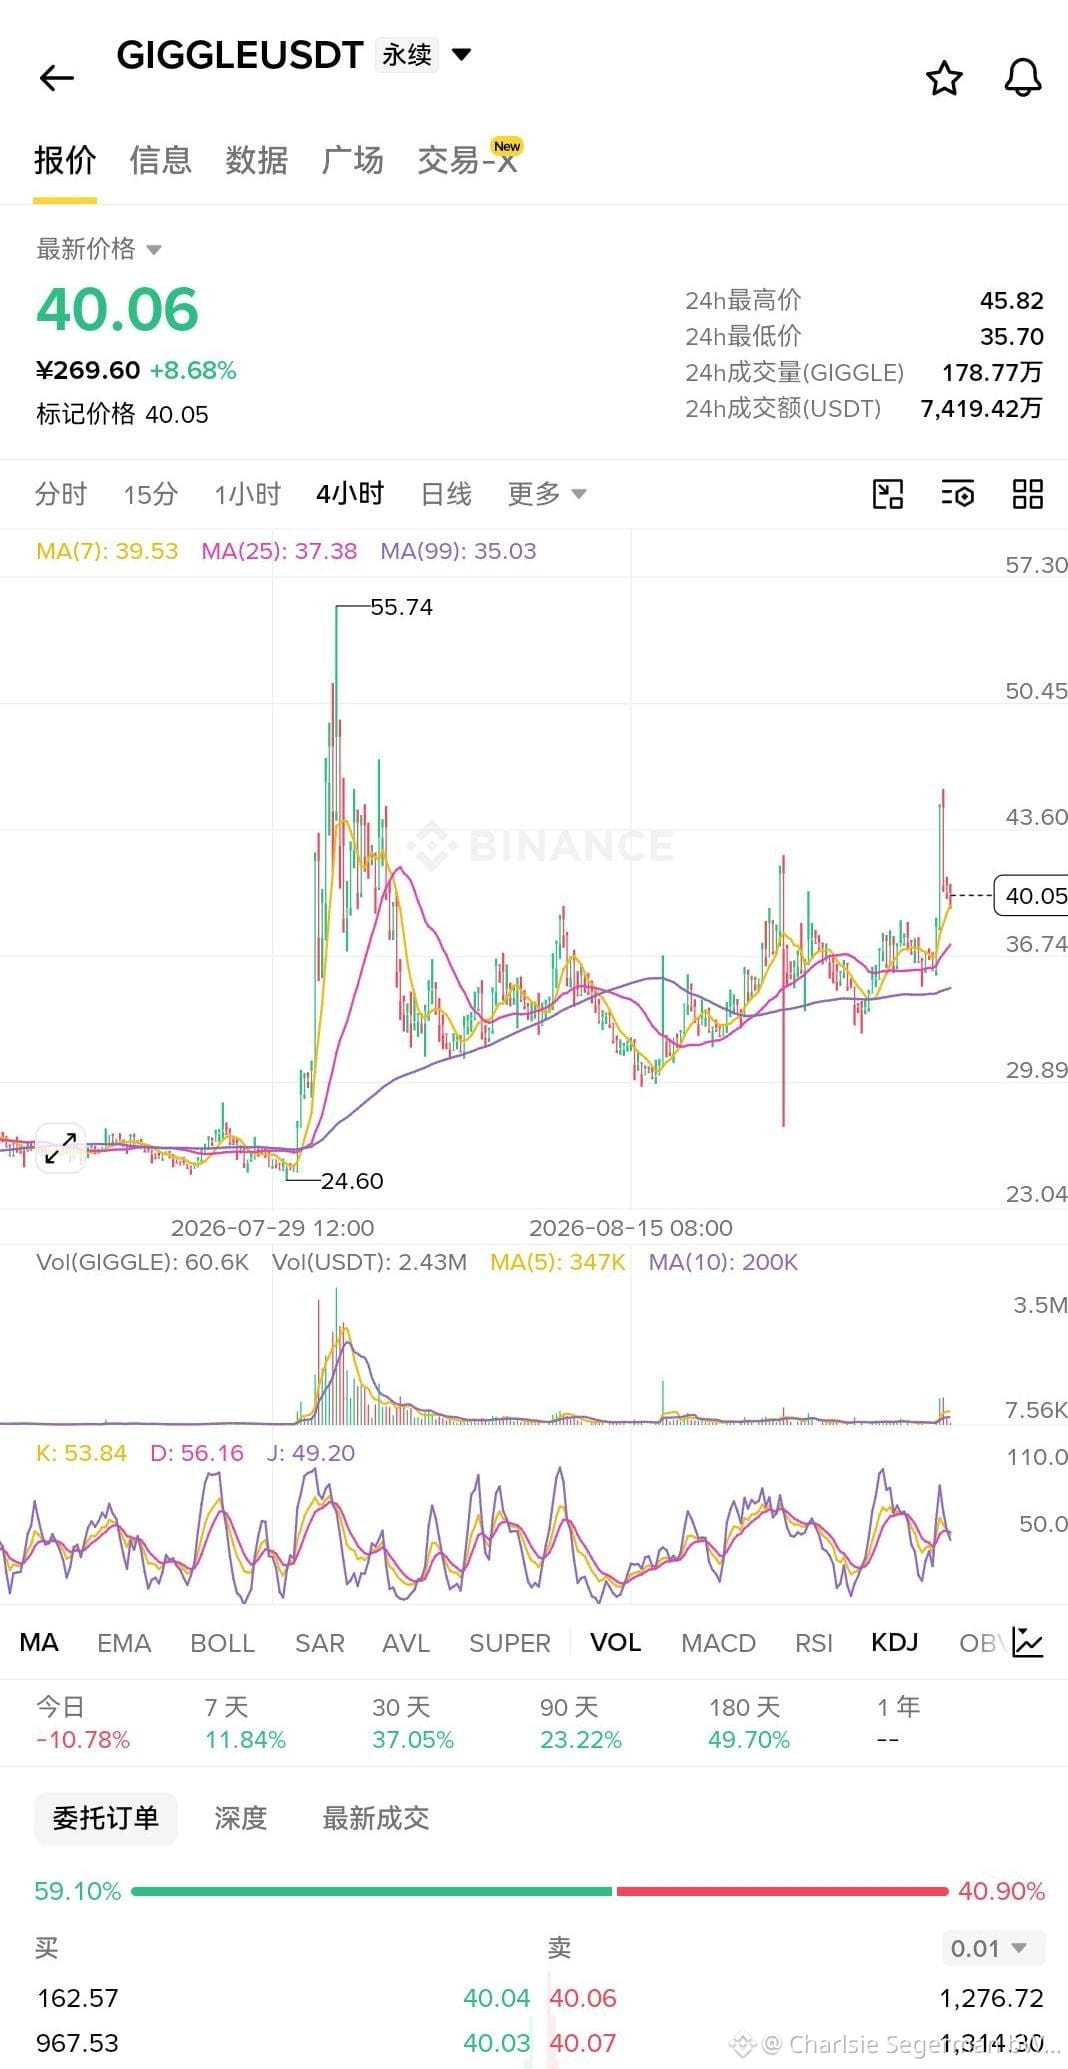The width and height of the screenshot is (1068, 2069).
Task: Tap the 40.04 best bid price
Action: click(x=497, y=1998)
